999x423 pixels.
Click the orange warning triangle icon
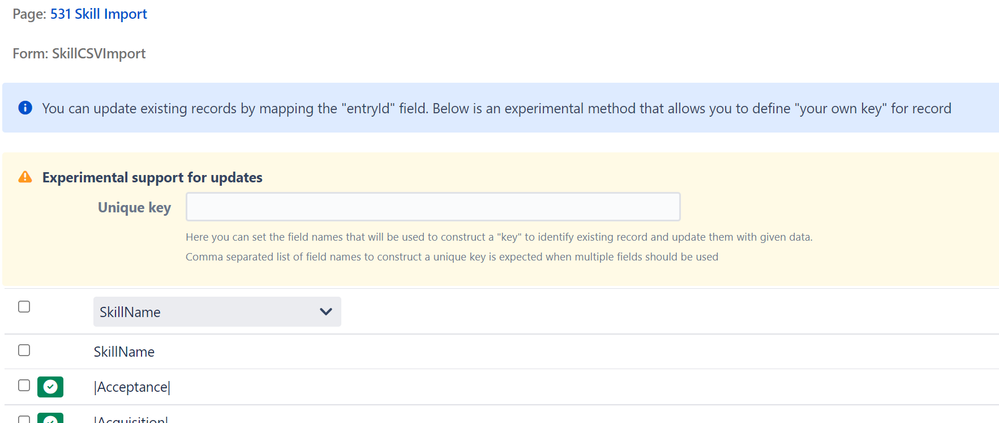[25, 177]
